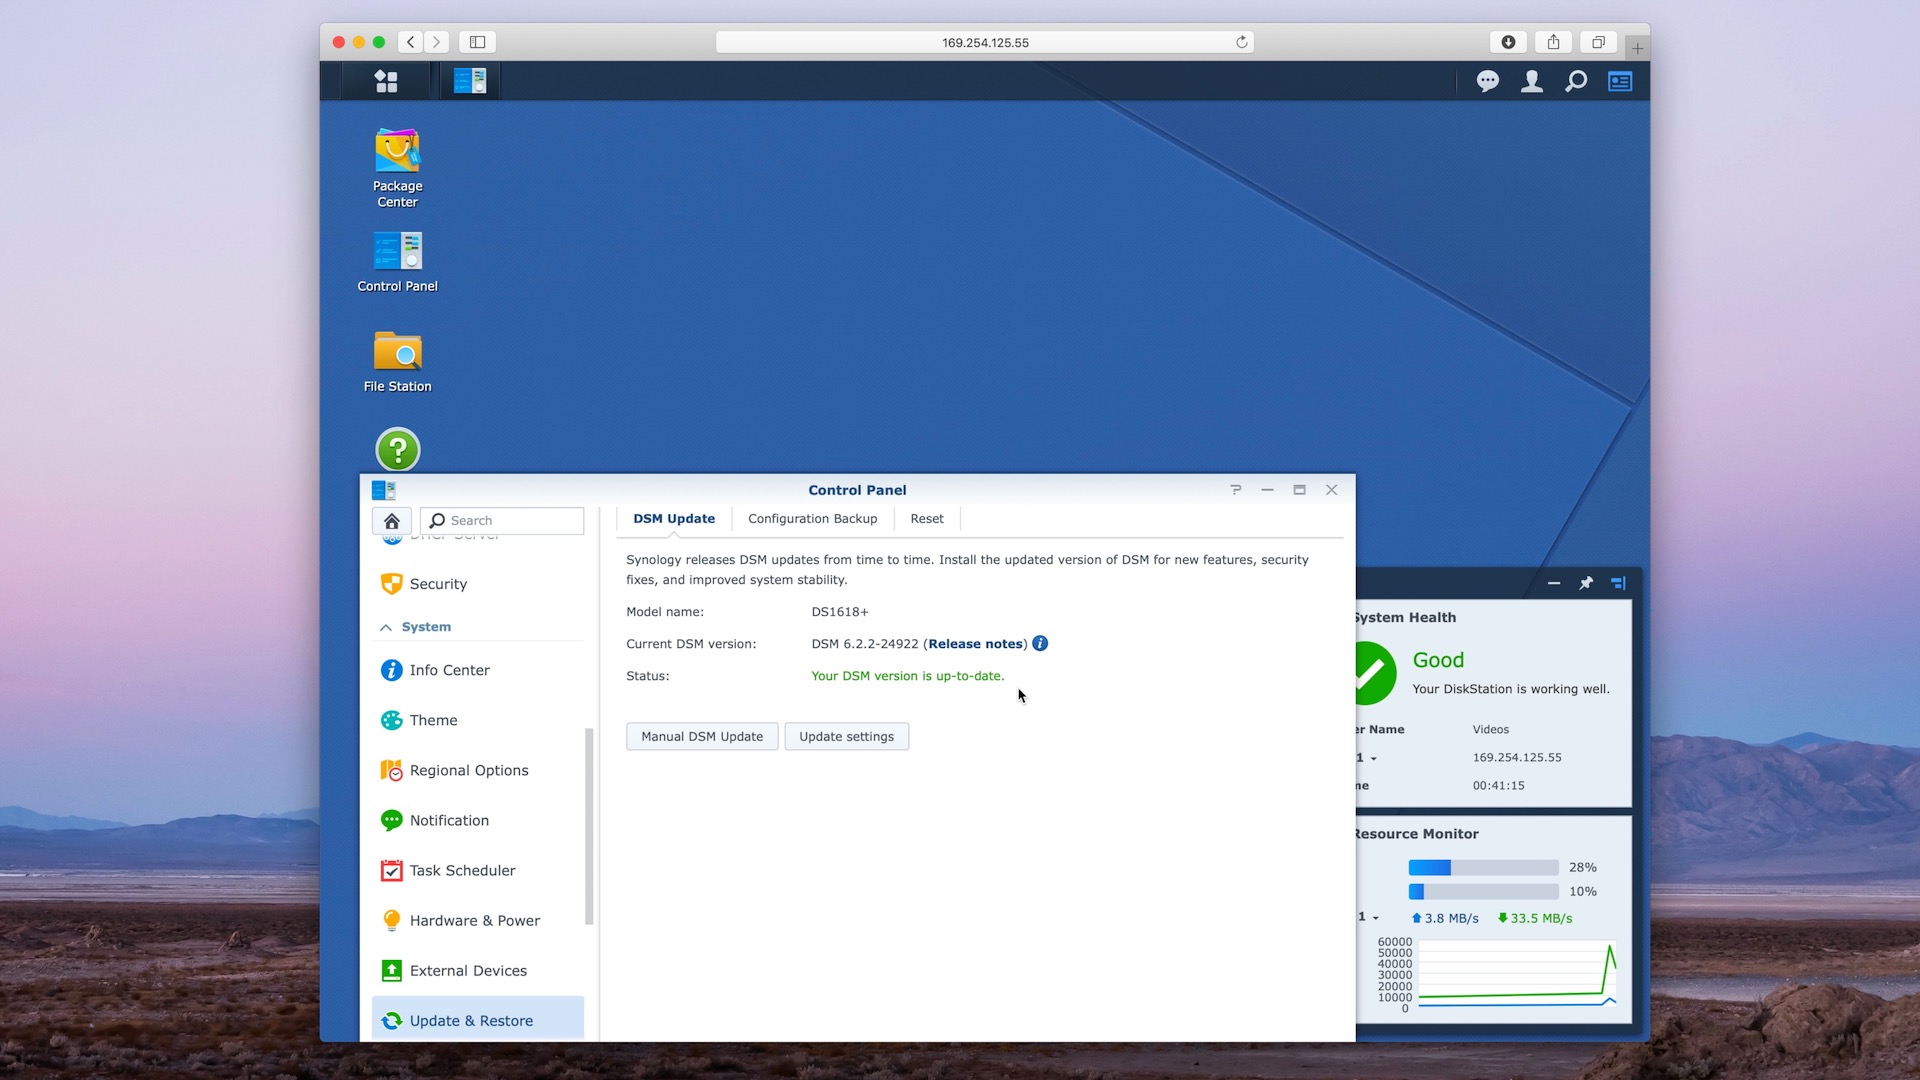Select Hardware and Power settings
The width and height of the screenshot is (1920, 1080).
click(x=475, y=919)
